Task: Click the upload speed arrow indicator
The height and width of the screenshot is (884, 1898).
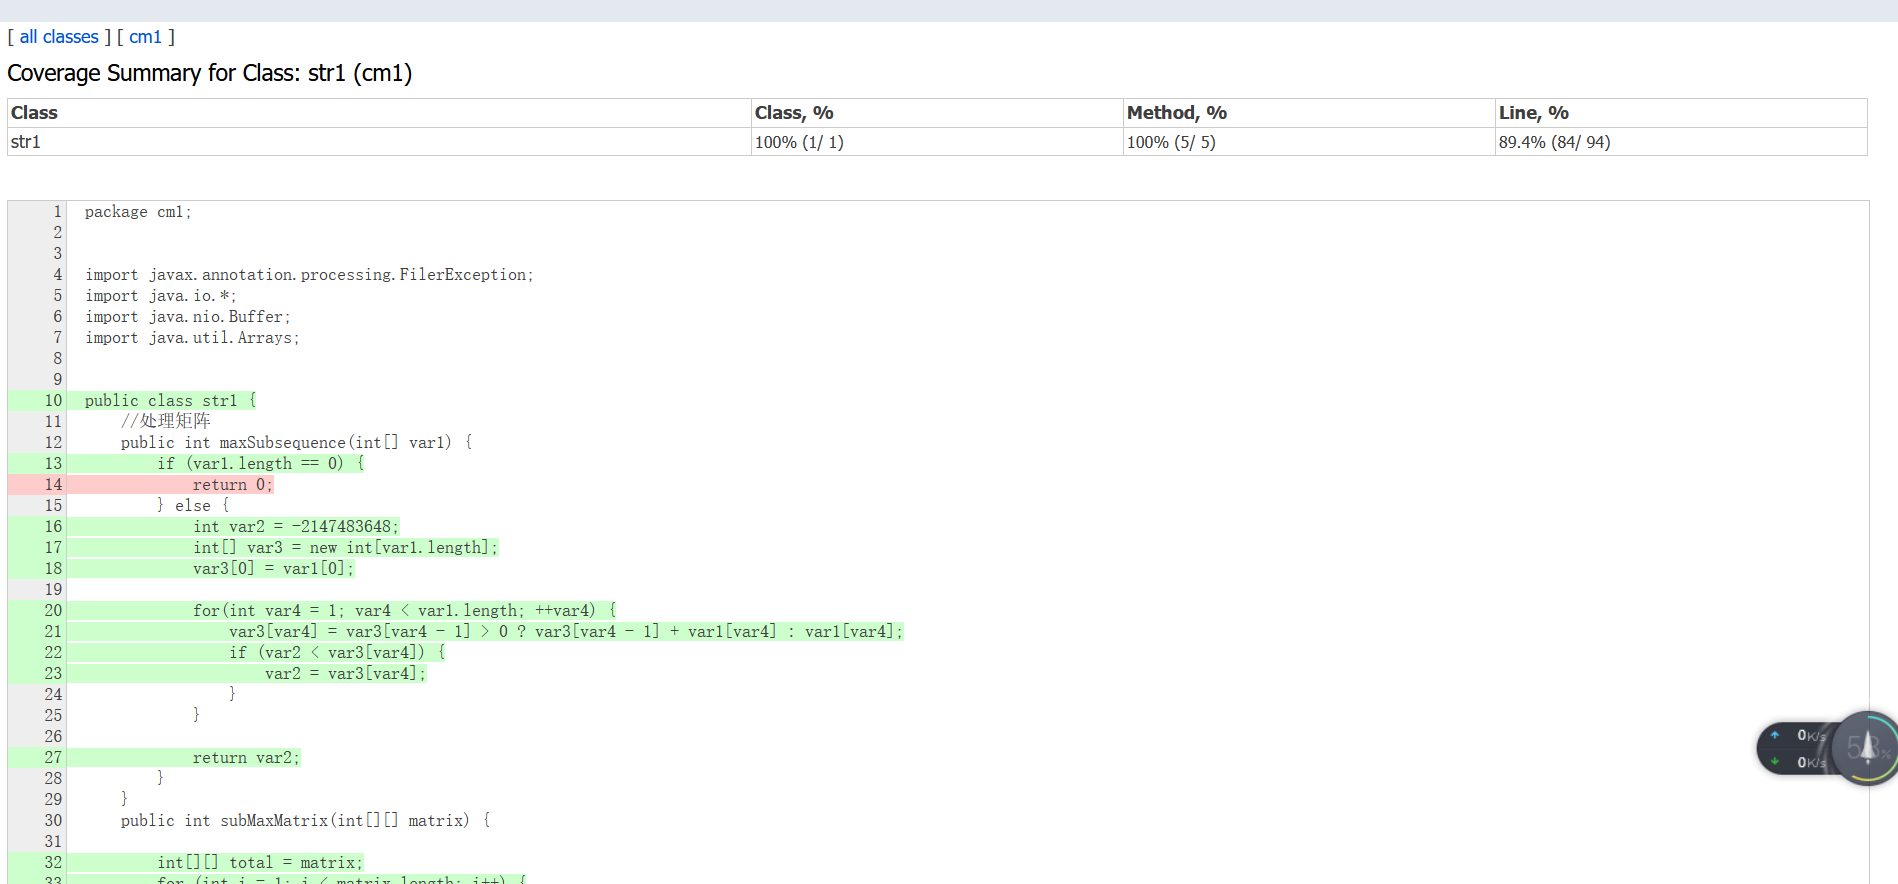Action: (1775, 735)
